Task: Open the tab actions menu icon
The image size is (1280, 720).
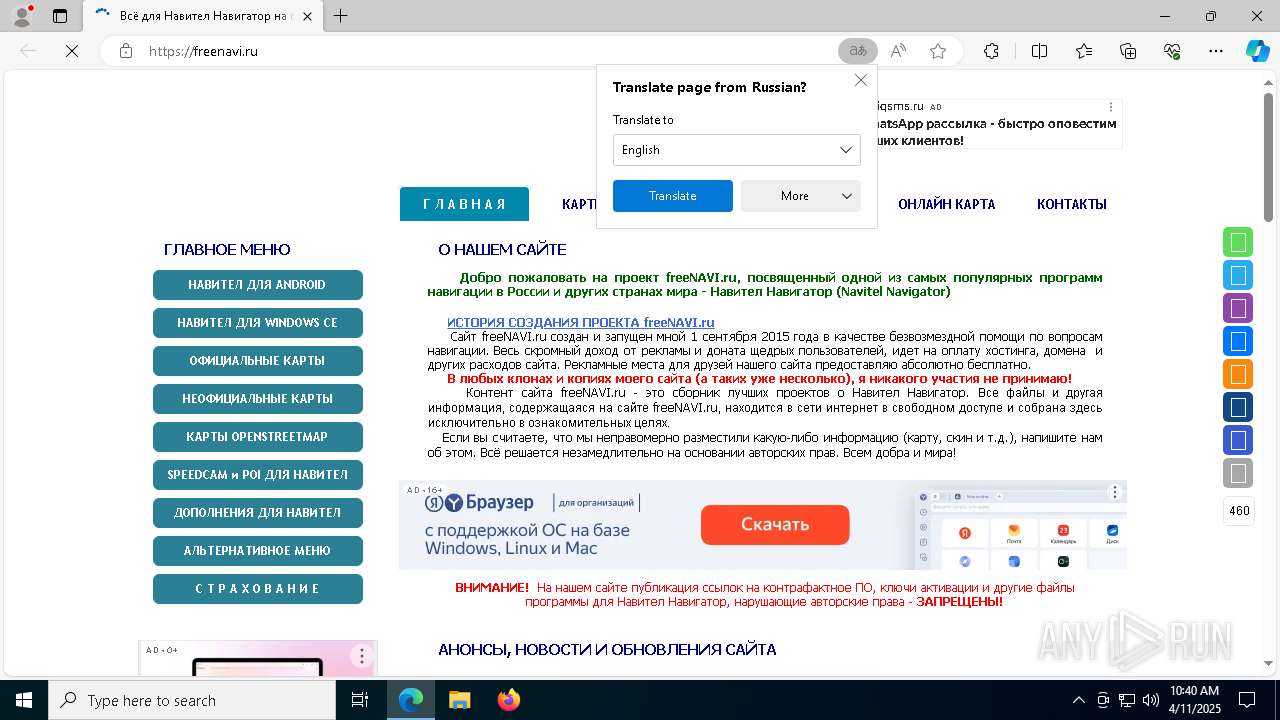Action: click(60, 16)
